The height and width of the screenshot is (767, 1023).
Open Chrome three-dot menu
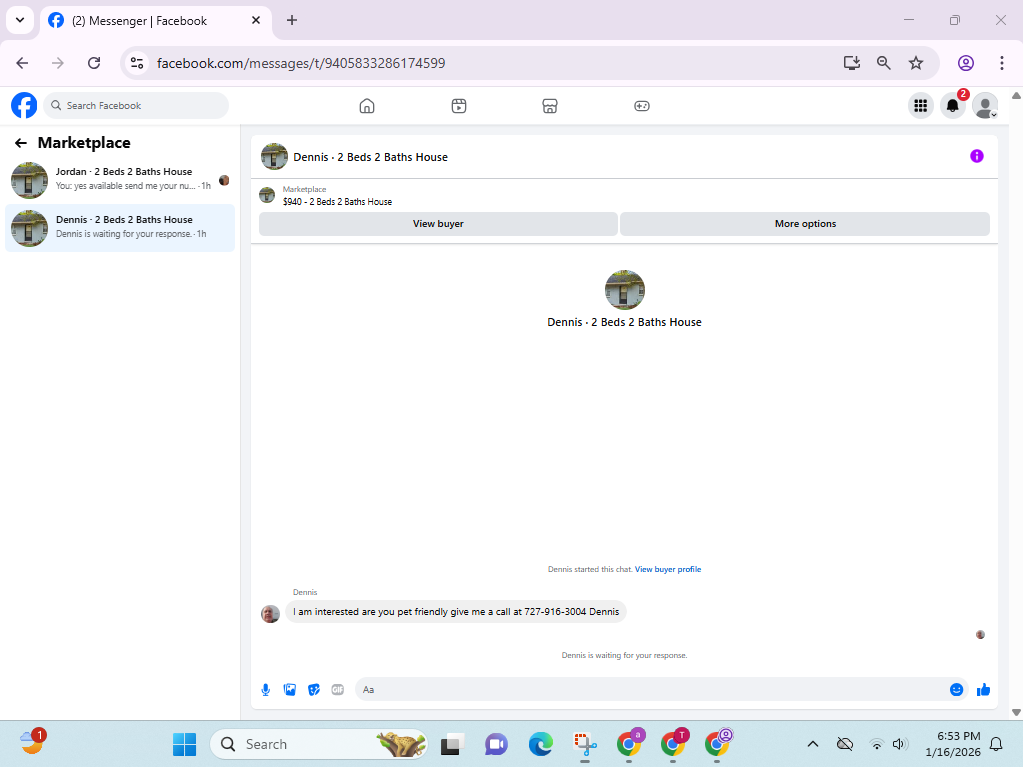(x=1001, y=63)
